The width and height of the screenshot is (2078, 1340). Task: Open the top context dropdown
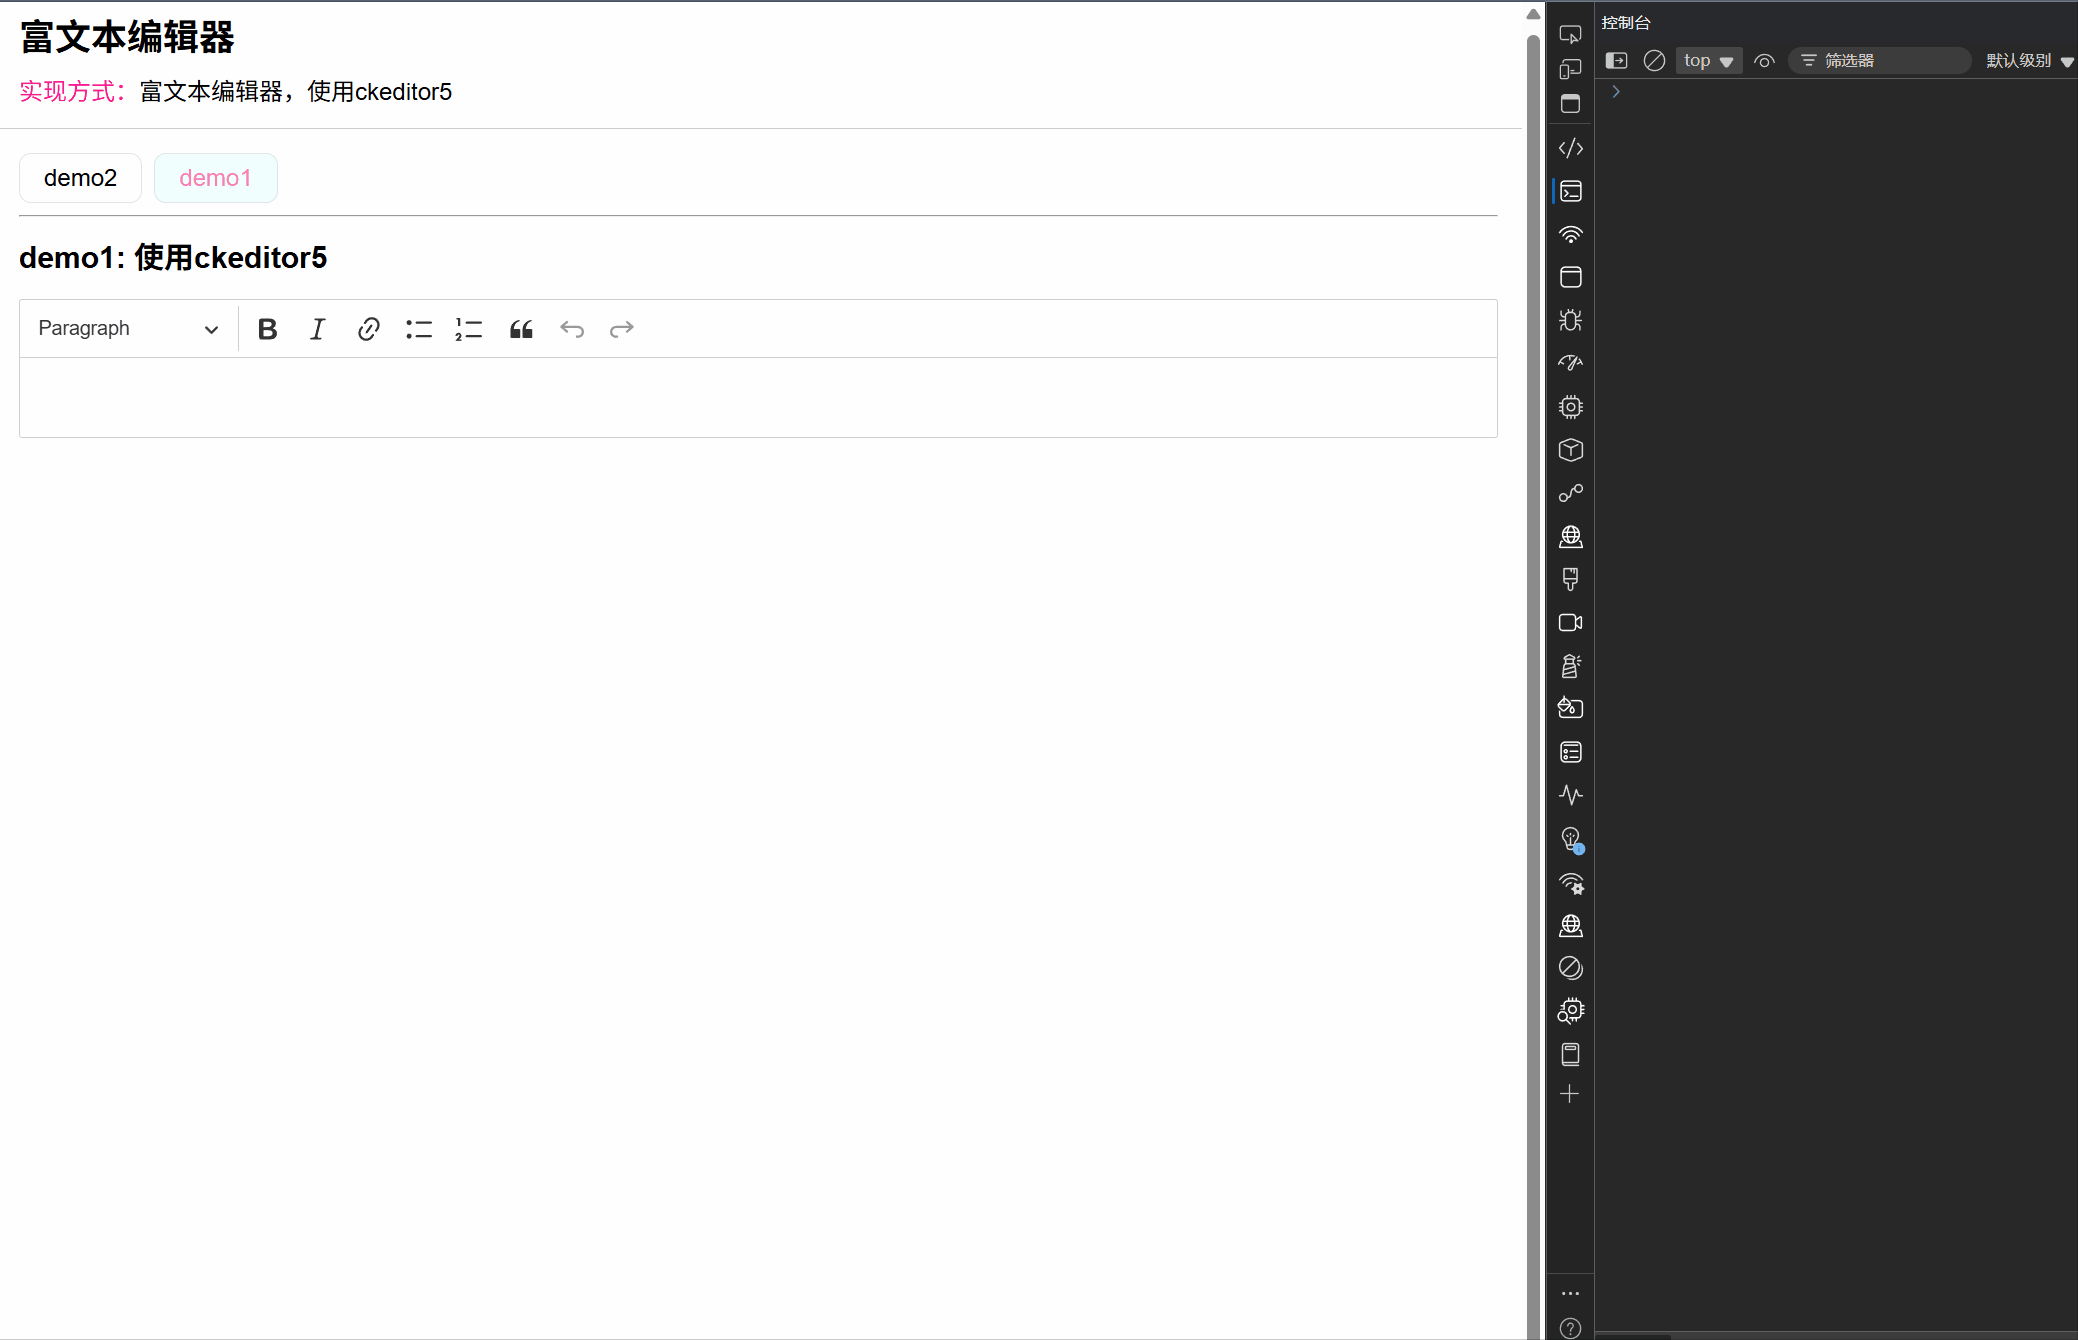click(1708, 61)
